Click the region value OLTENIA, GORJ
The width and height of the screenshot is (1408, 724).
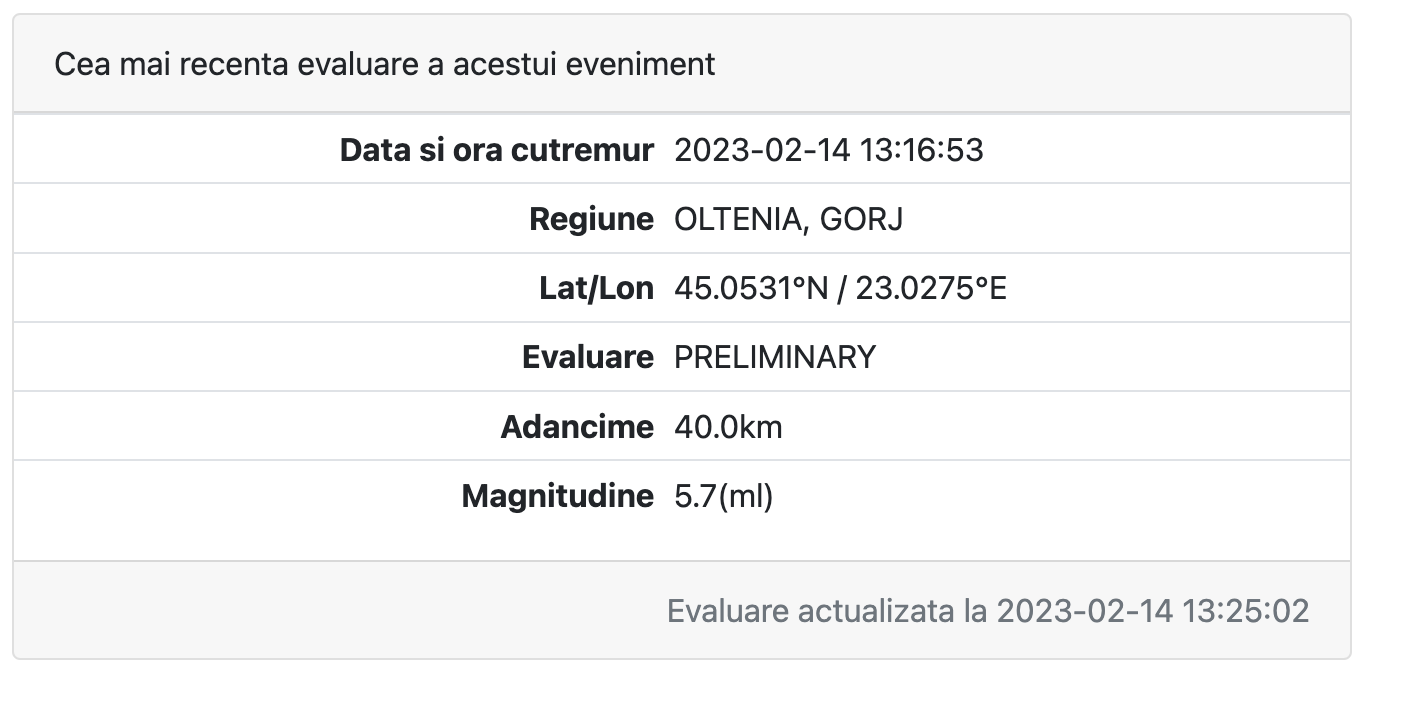click(789, 220)
